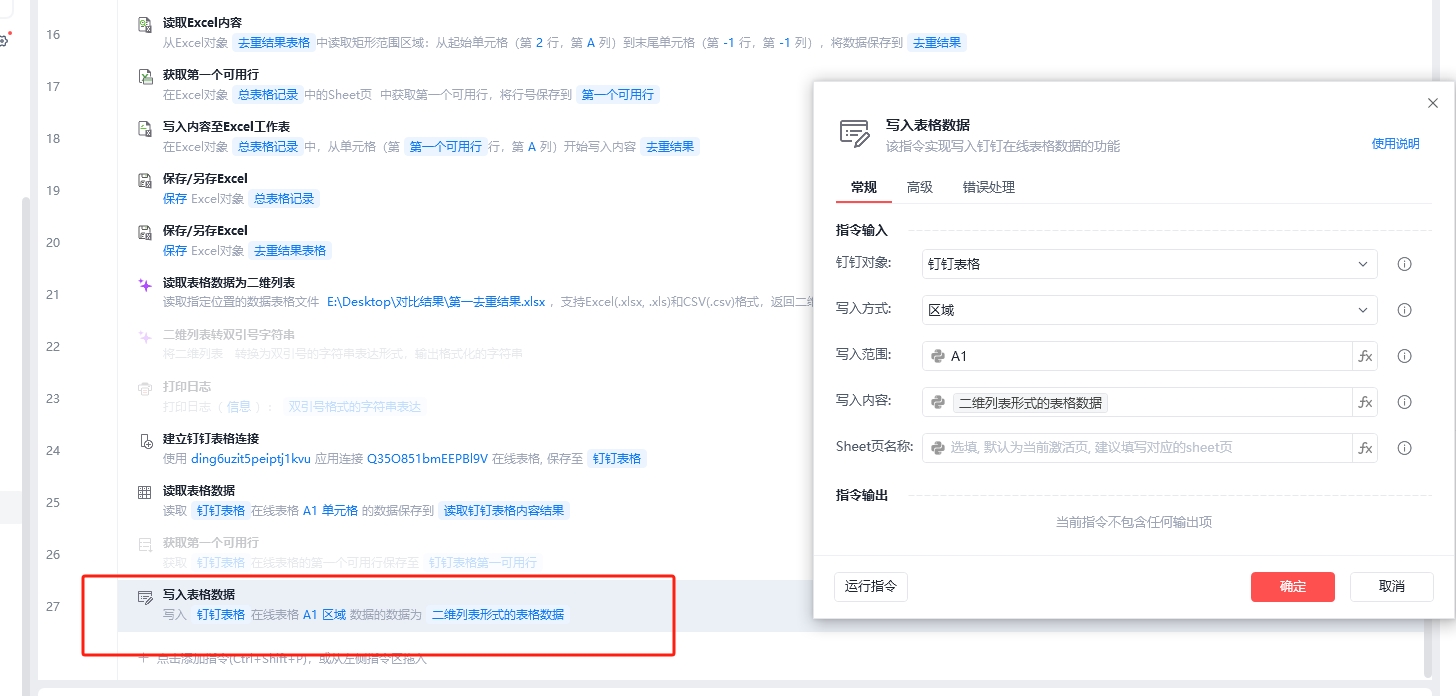Screen dimensions: 1456x696
Task: Click the 写入内容至Excel工作表 step icon
Action: (145, 127)
